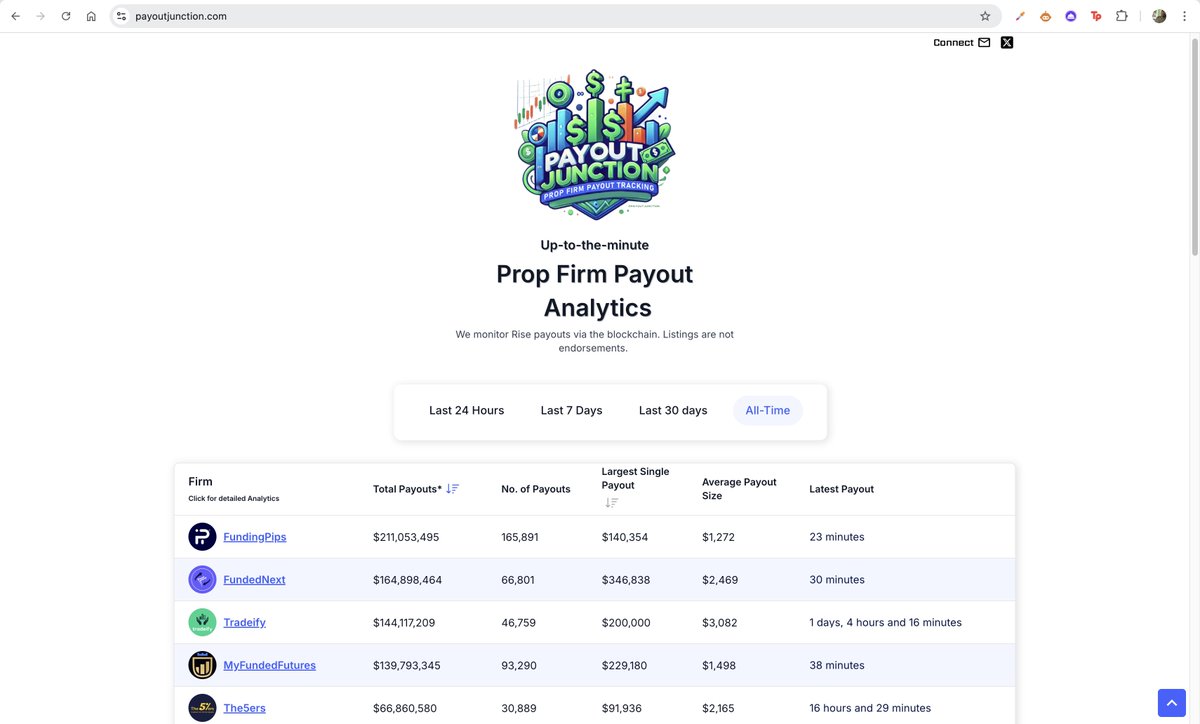The width and height of the screenshot is (1200, 724).
Task: Click the Tradeify firm logo
Action: pos(202,622)
